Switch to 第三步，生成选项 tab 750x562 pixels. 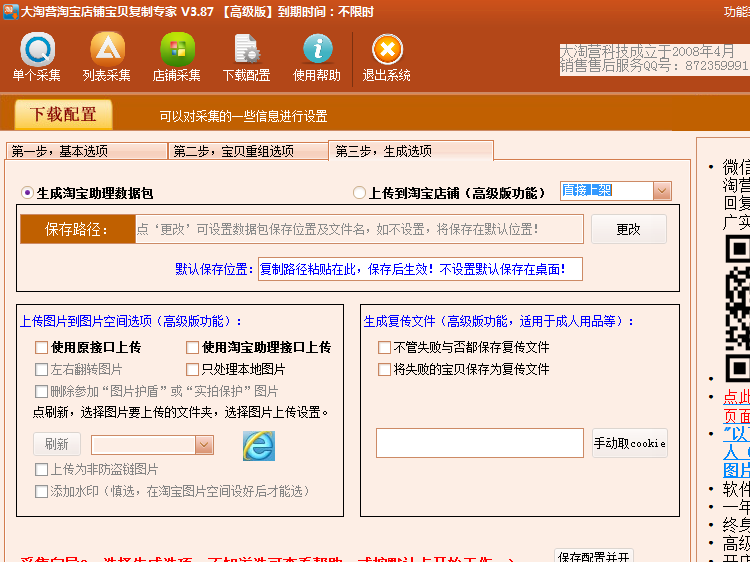411,151
